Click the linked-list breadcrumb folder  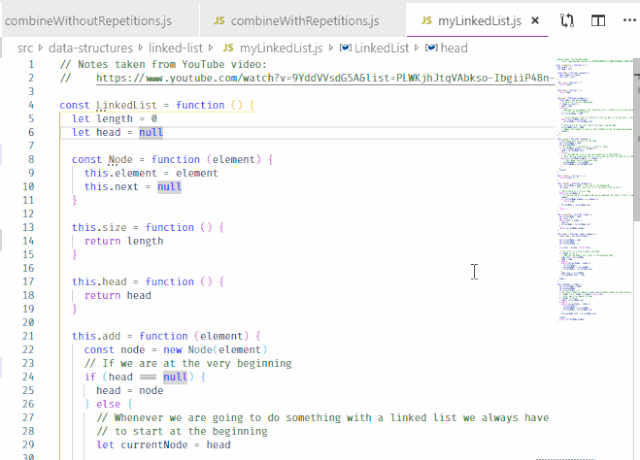click(176, 48)
